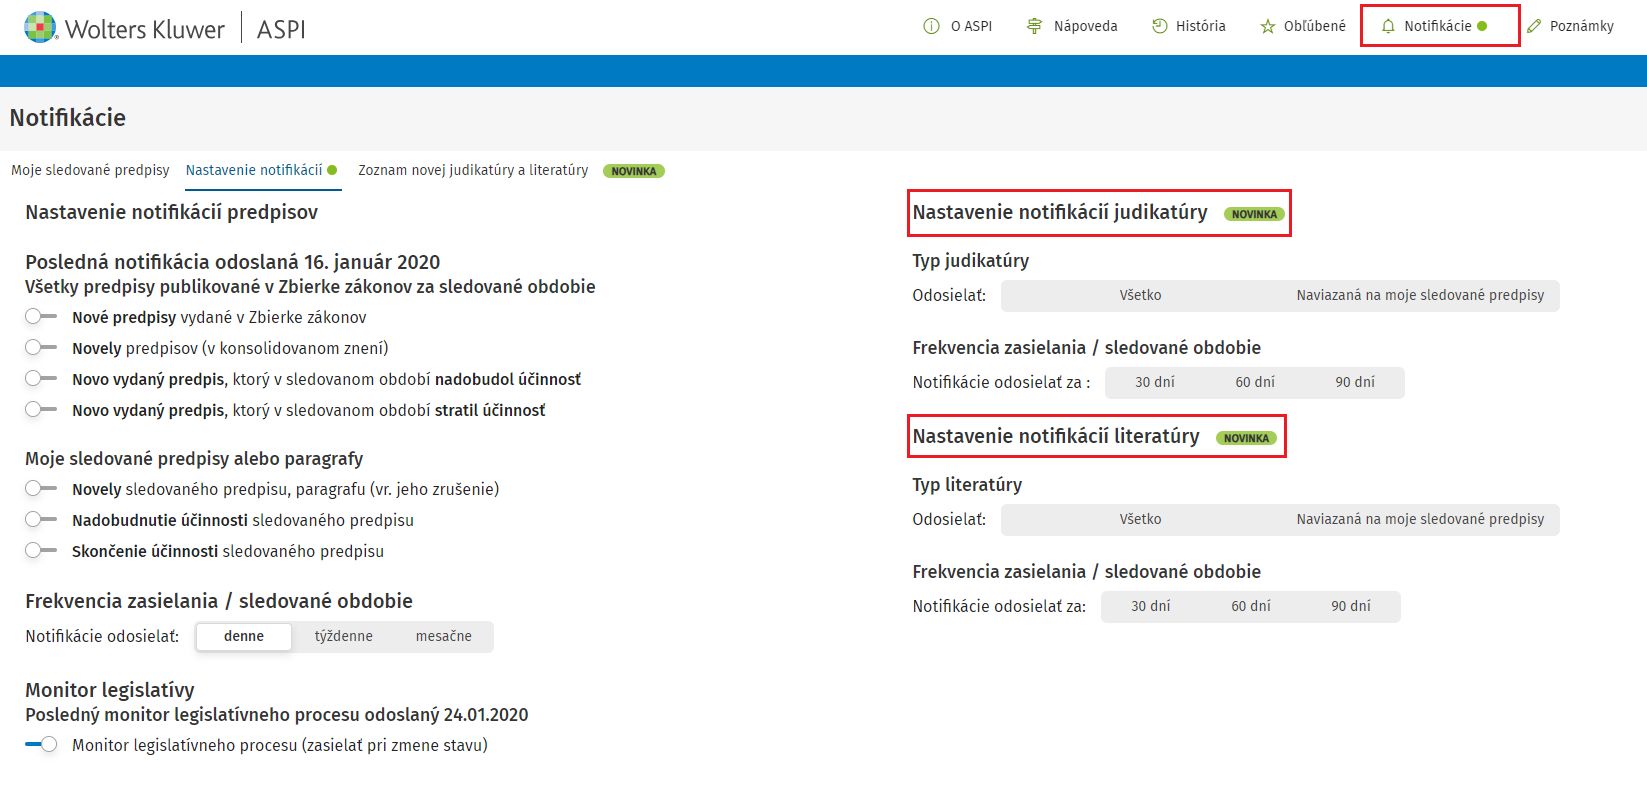The width and height of the screenshot is (1647, 789).
Task: Open Zoznam novej judikatúry a literatúry tab
Action: [x=473, y=170]
